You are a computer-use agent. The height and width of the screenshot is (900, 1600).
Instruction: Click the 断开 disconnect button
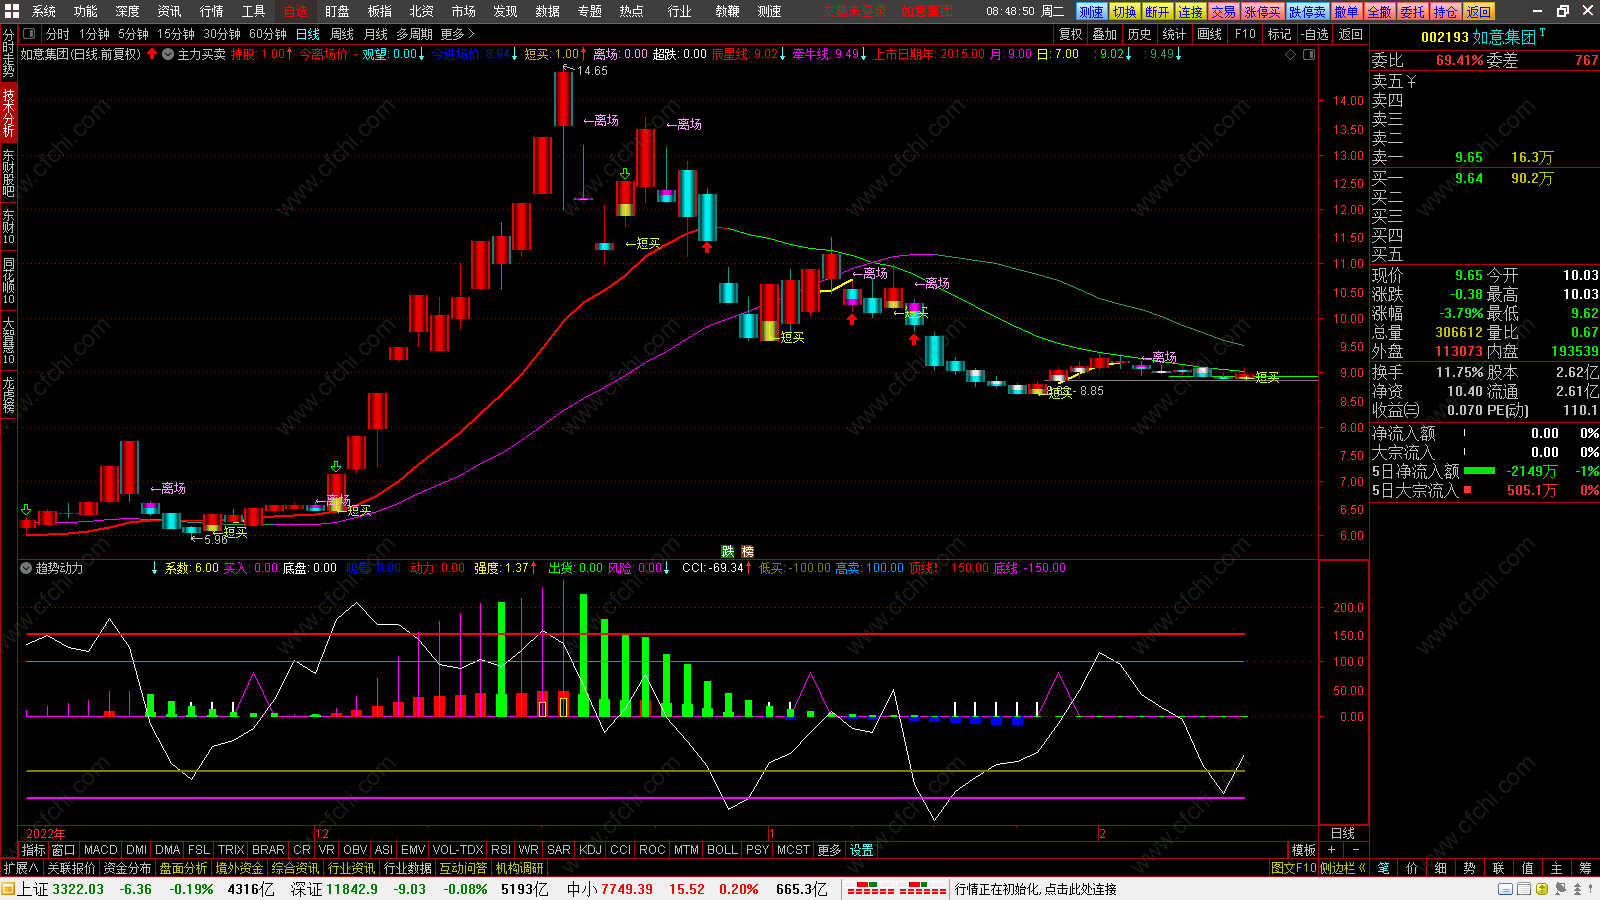coord(1157,12)
